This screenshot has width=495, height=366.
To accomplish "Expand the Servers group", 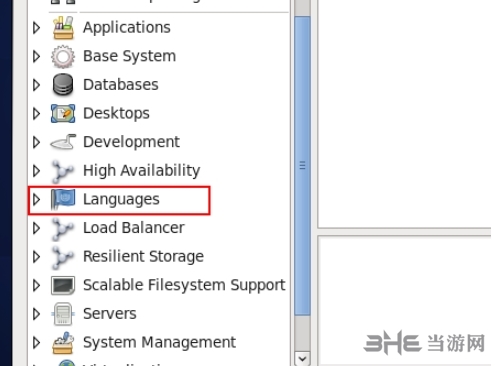I will click(37, 314).
